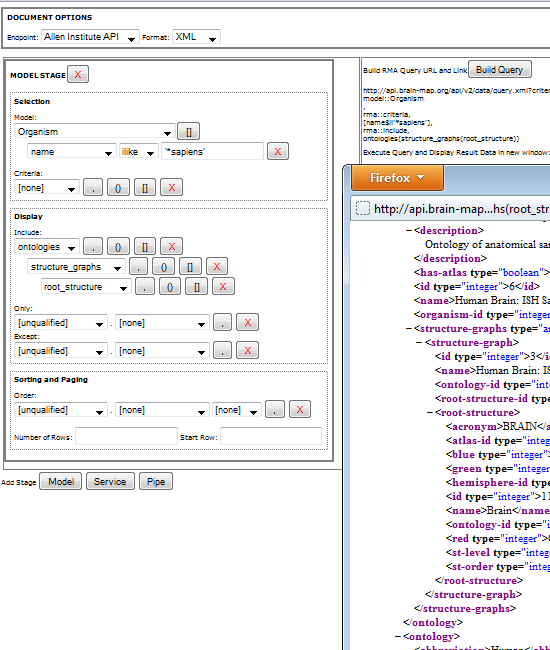This screenshot has width=550, height=650.
Task: Click the [] button next to ontologies
Action: click(x=145, y=246)
